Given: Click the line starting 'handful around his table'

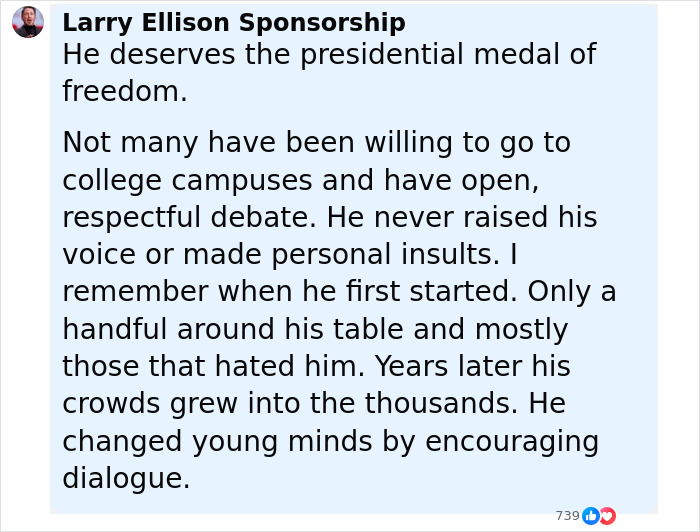Looking at the screenshot, I should 315,329.
